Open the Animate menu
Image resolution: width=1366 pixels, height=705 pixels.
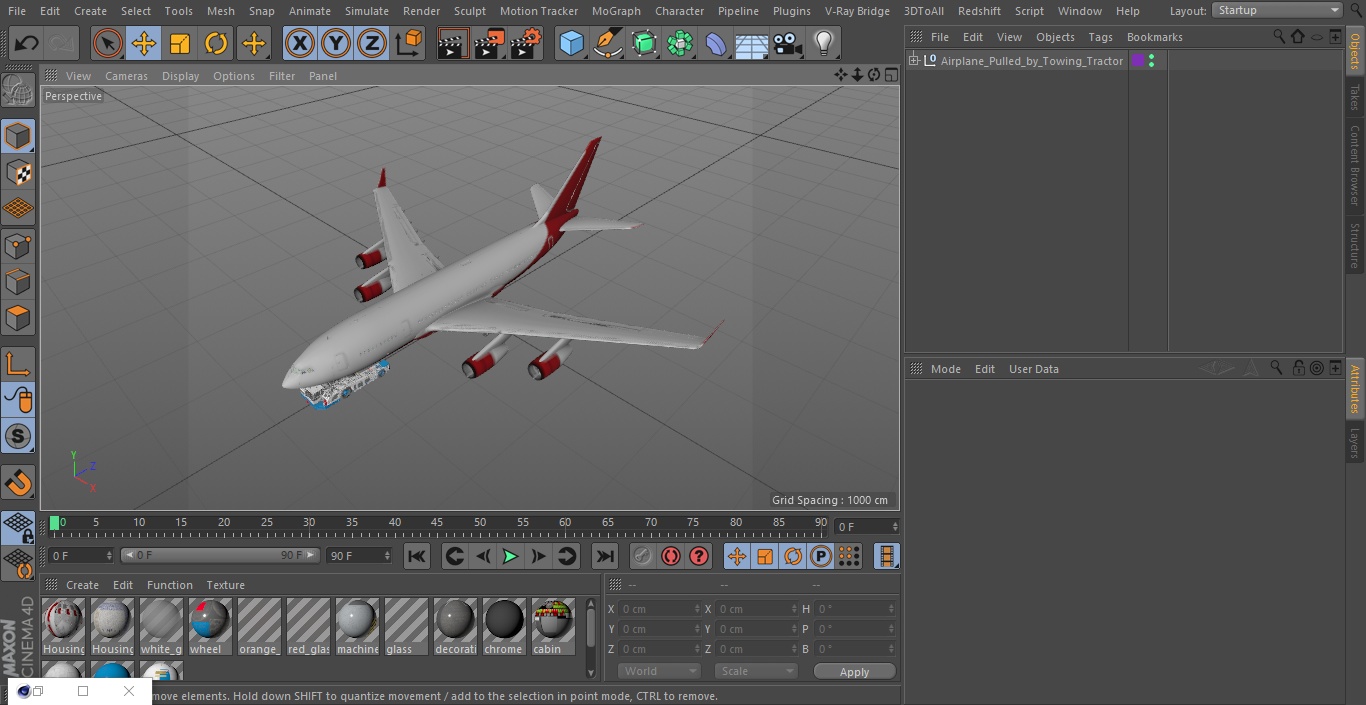coord(310,11)
